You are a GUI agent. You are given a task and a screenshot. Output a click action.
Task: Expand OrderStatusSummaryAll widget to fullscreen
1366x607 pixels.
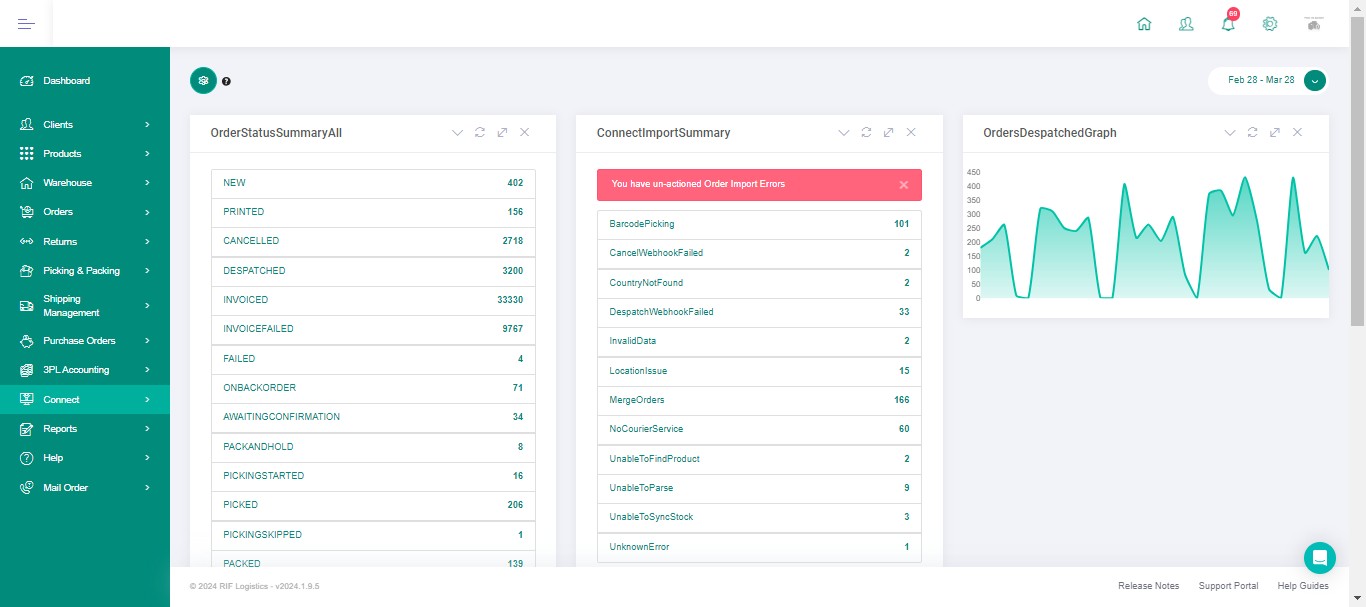pyautogui.click(x=502, y=132)
